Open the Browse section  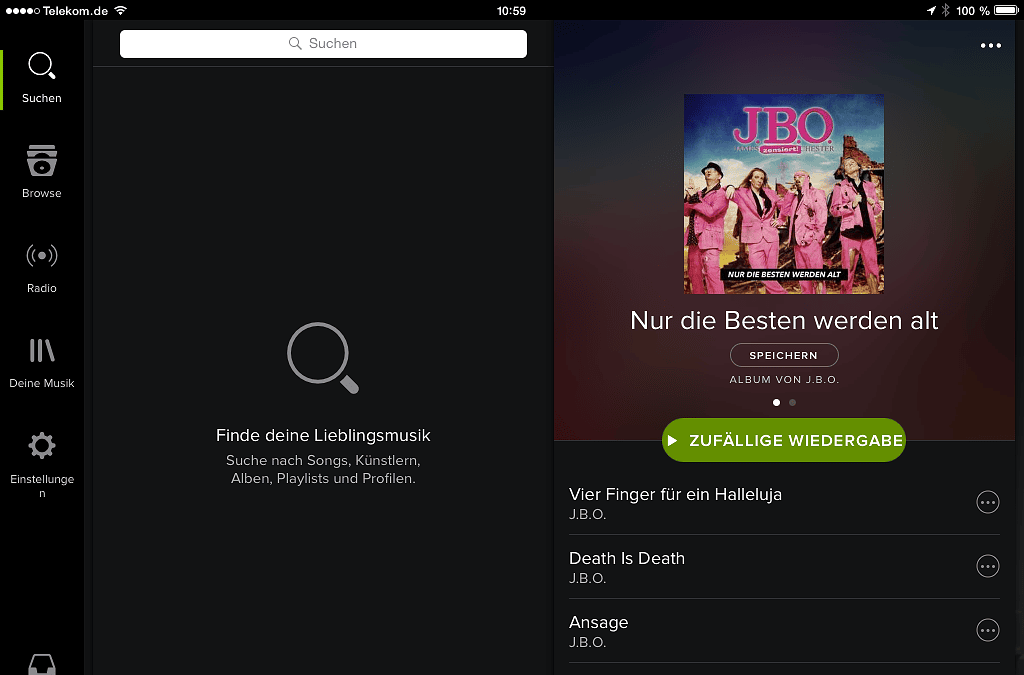pos(42,172)
